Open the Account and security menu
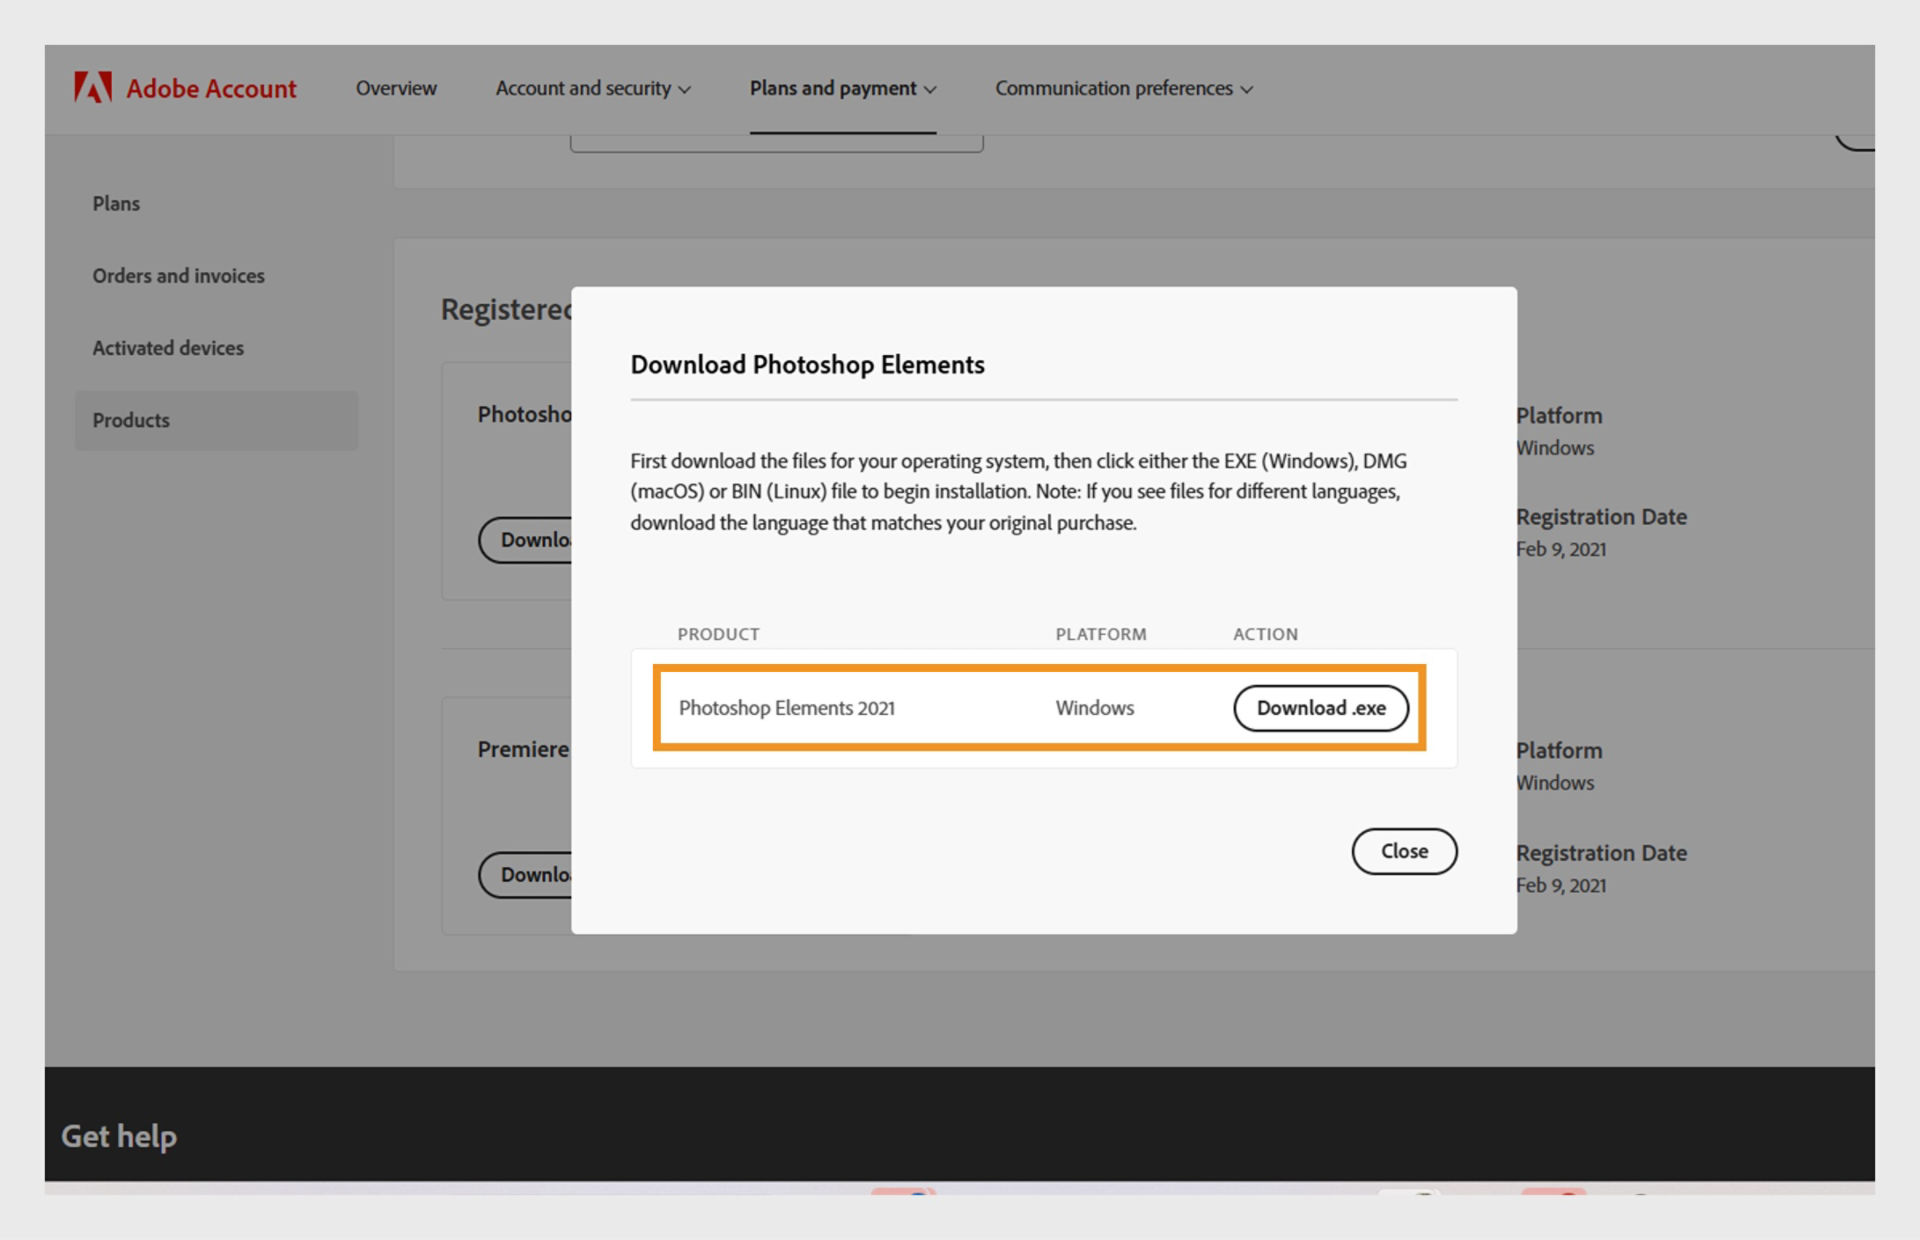 click(x=593, y=88)
